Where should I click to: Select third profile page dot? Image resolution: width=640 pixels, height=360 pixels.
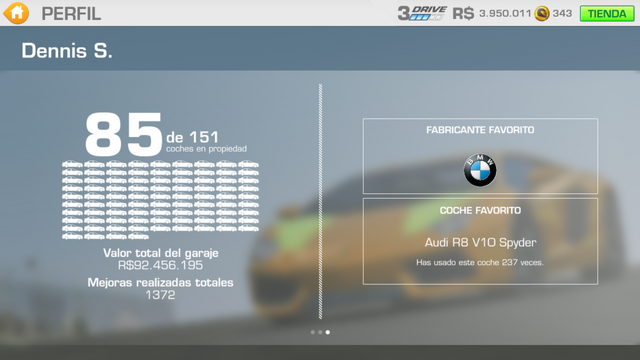[x=328, y=332]
